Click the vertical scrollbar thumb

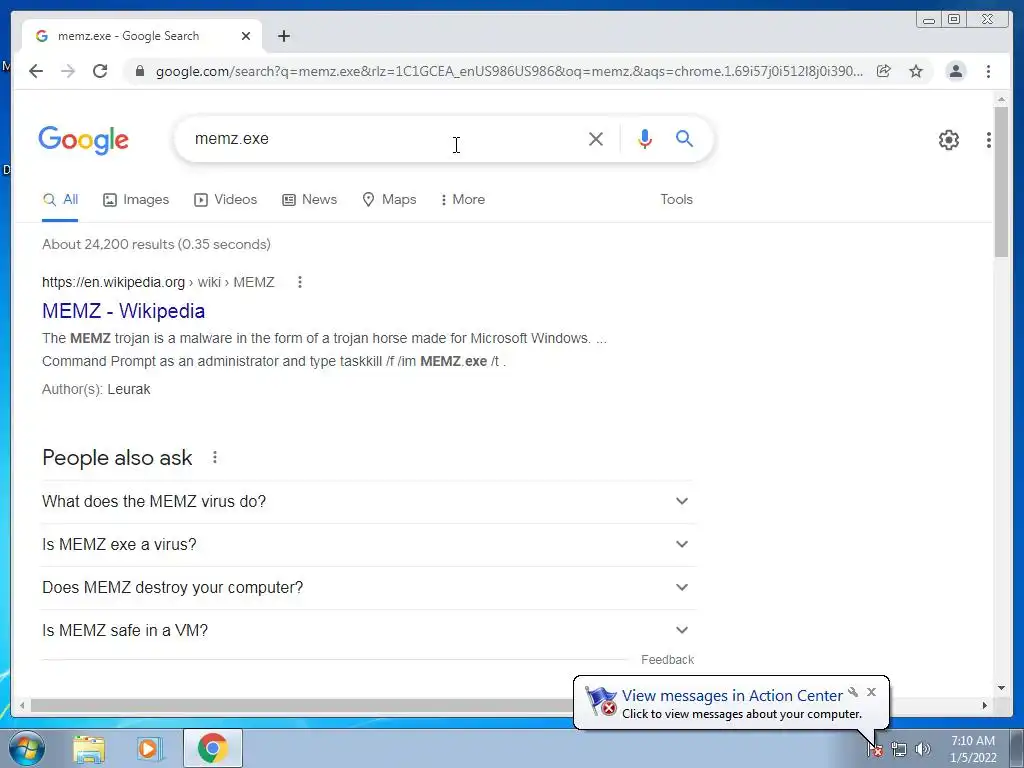tap(1001, 182)
